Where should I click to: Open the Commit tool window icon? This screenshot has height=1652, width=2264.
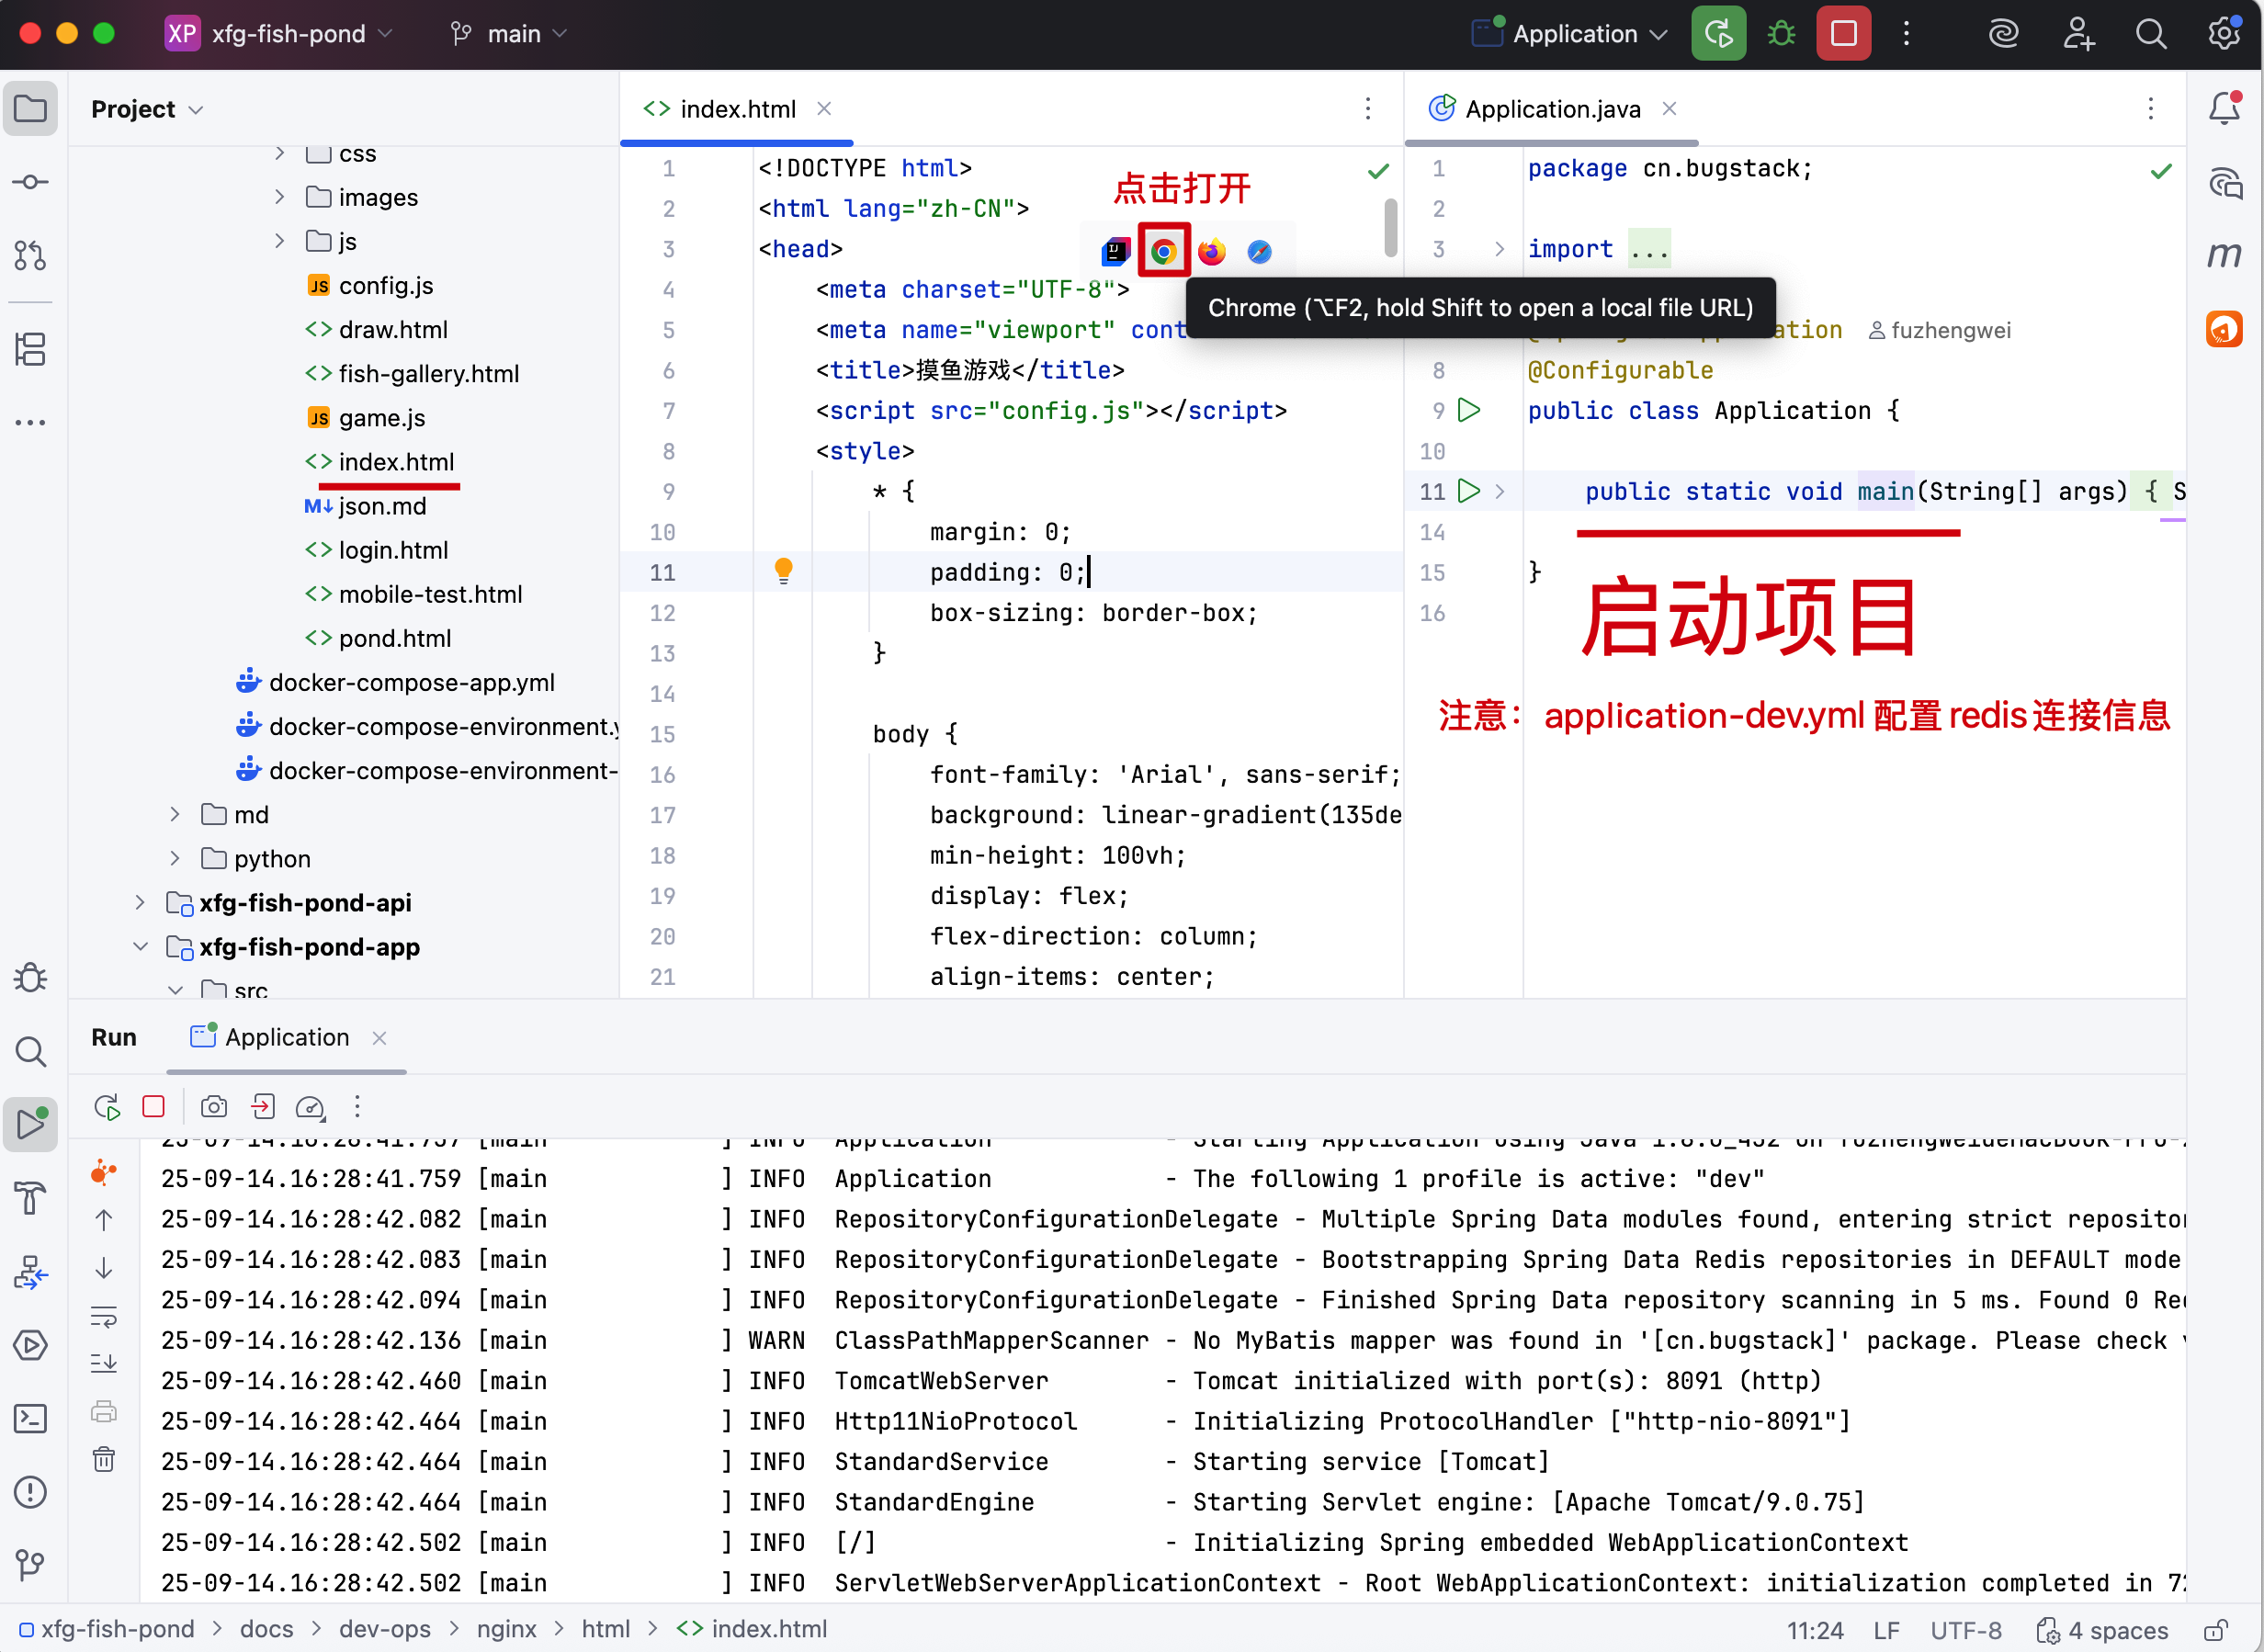tap(30, 182)
